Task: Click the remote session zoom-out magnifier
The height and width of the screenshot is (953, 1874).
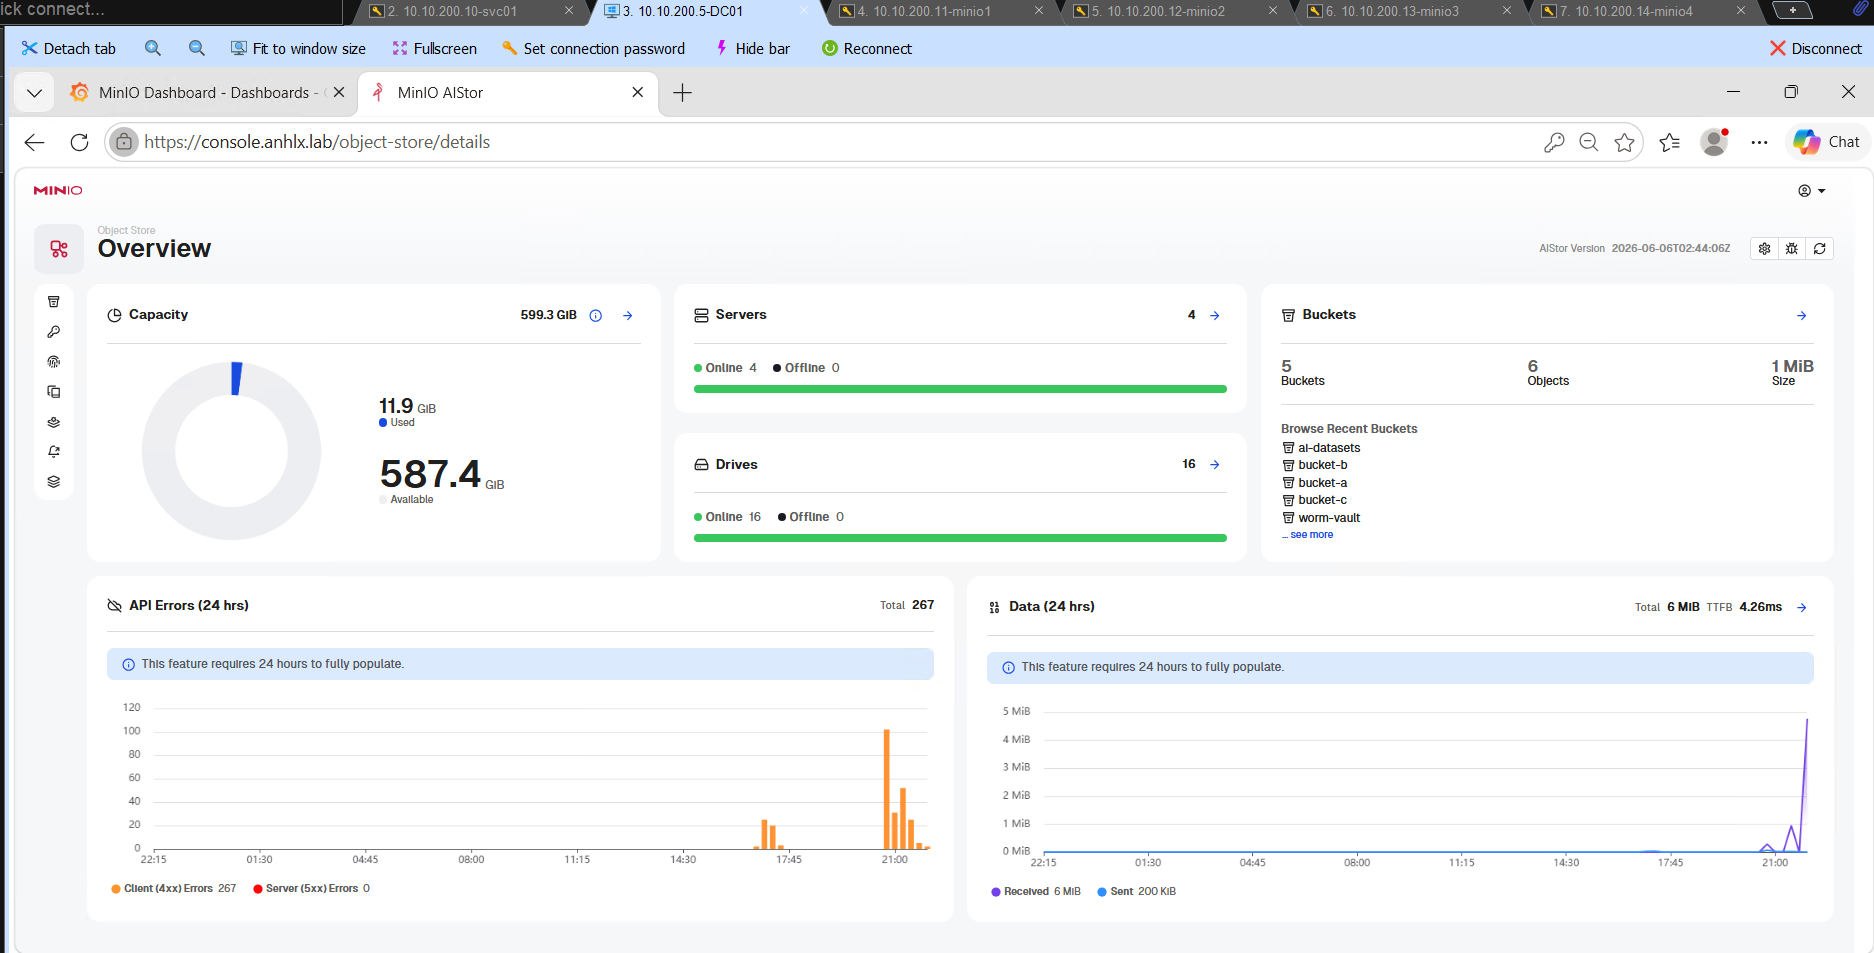Action: click(197, 48)
